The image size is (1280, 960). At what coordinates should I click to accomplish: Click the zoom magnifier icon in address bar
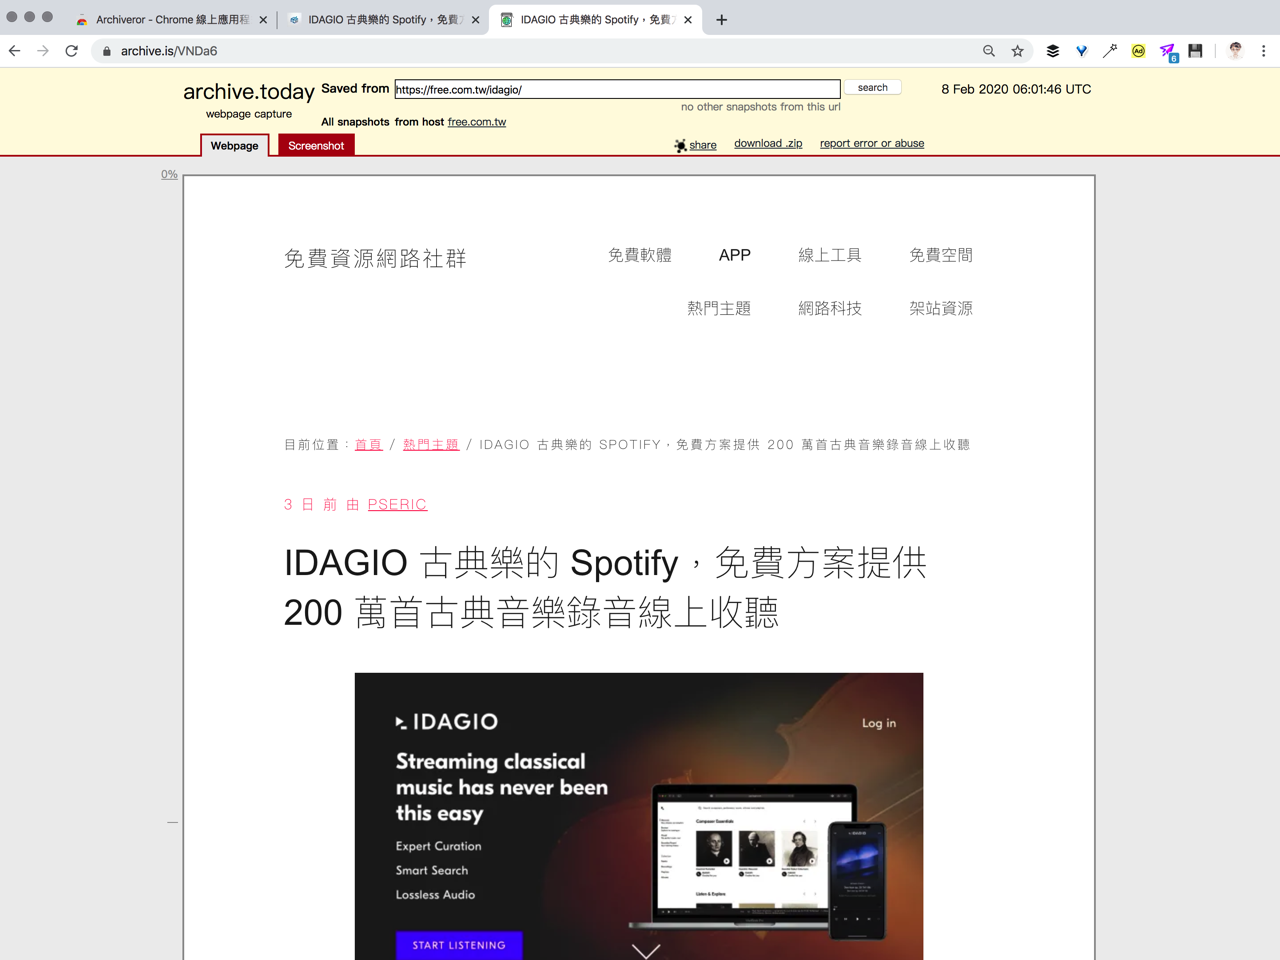989,51
